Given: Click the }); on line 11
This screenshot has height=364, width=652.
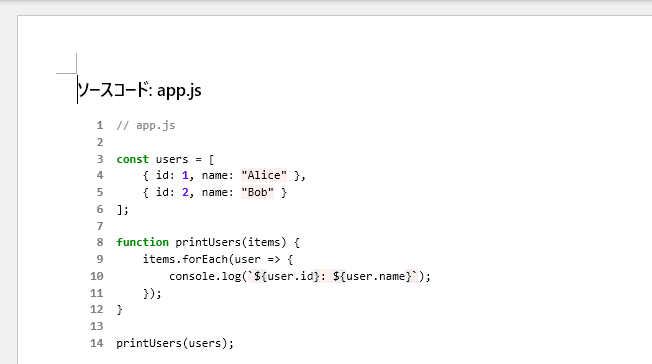Looking at the screenshot, I should [152, 294].
